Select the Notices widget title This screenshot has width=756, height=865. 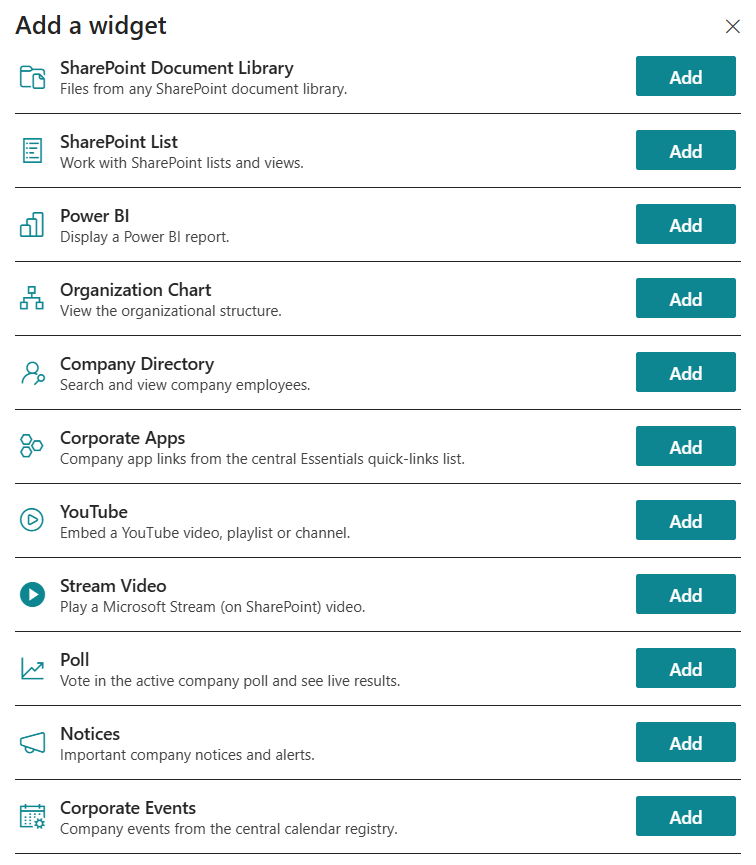[x=90, y=734]
